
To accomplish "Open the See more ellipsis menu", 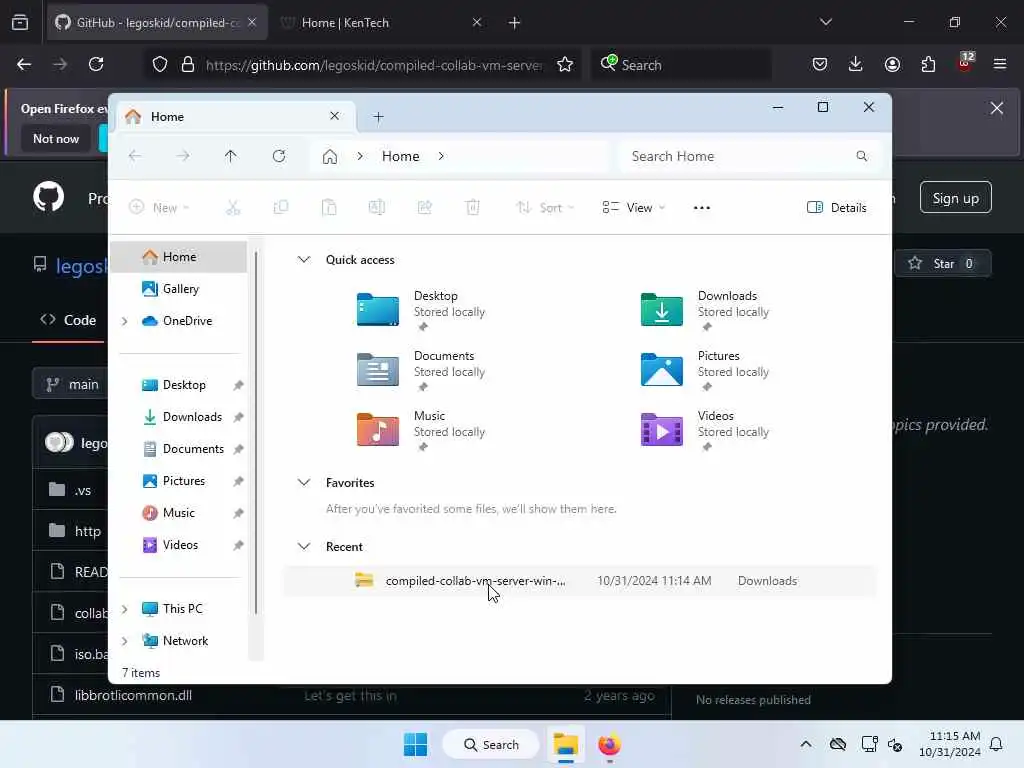I will 701,208.
